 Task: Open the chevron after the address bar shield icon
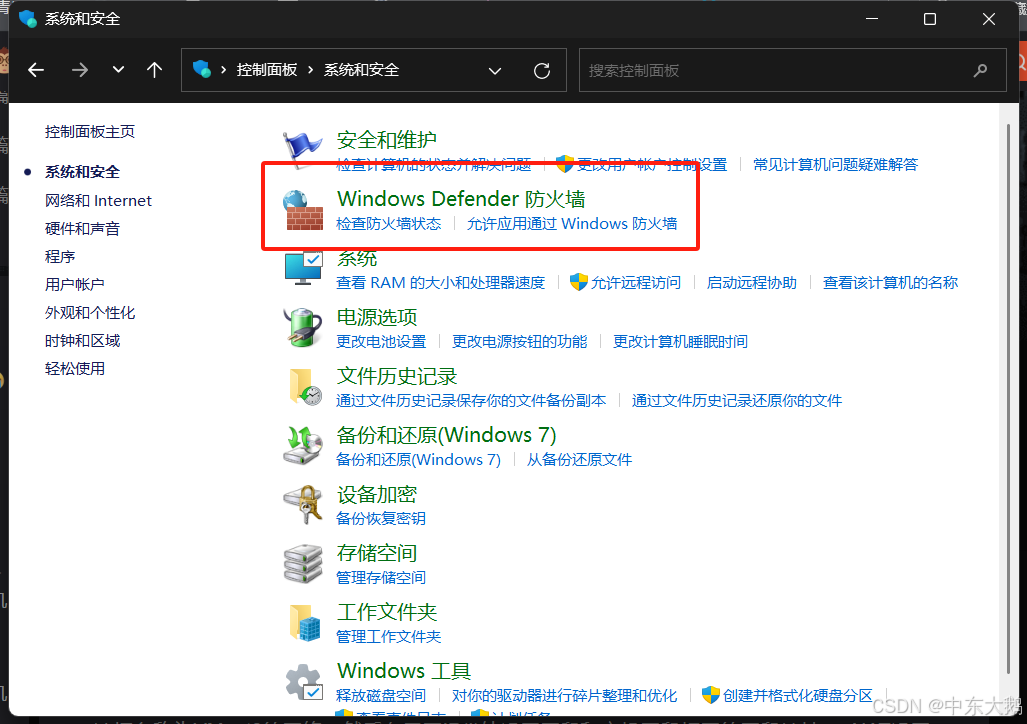[223, 69]
